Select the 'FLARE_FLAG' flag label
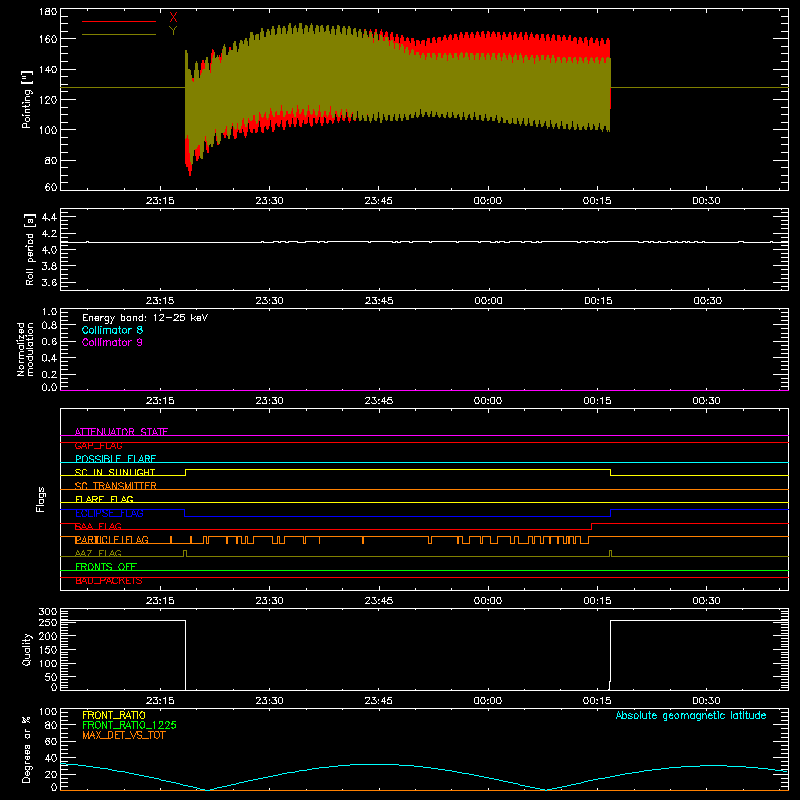This screenshot has width=800, height=800. point(104,499)
